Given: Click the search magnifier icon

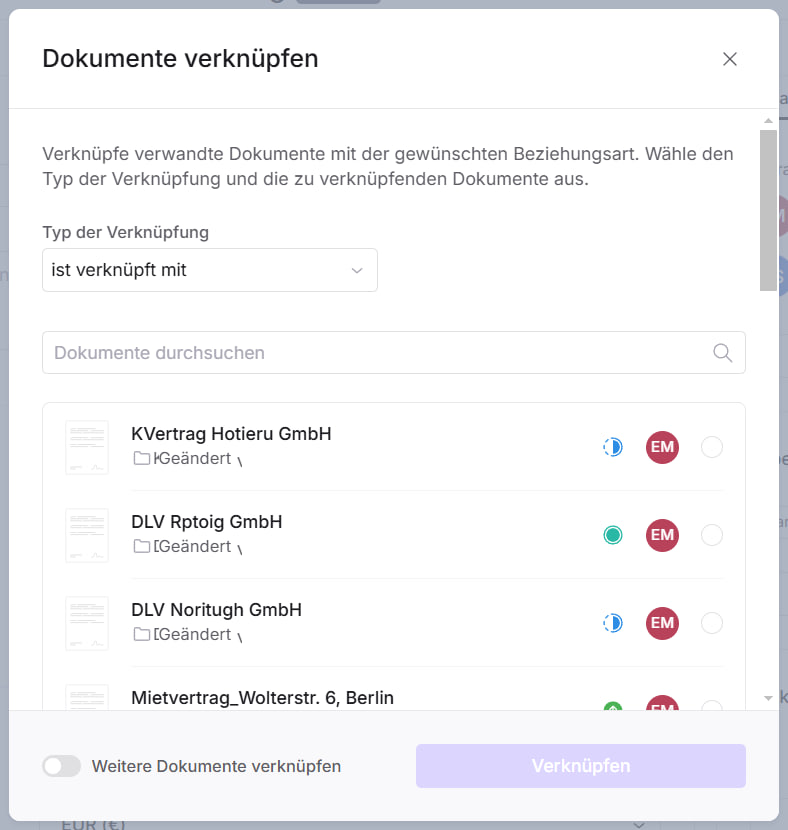Looking at the screenshot, I should coord(722,353).
